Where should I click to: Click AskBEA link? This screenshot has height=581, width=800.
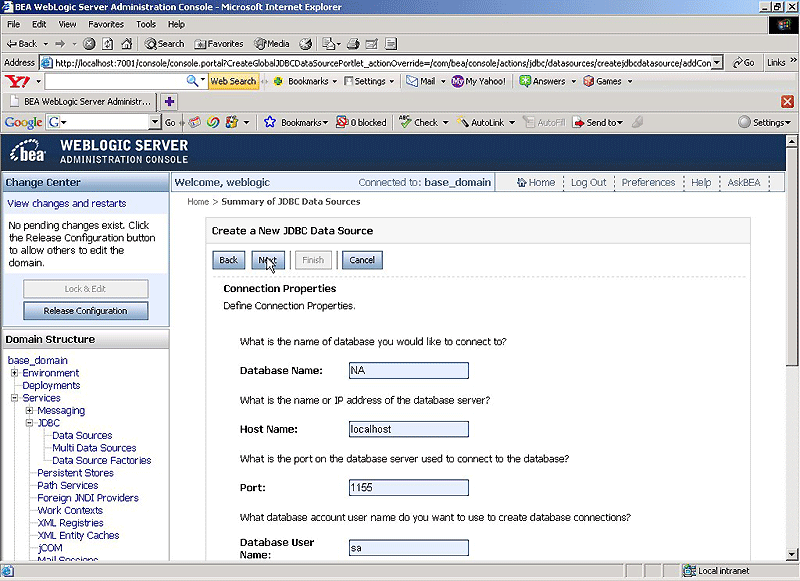coord(743,183)
